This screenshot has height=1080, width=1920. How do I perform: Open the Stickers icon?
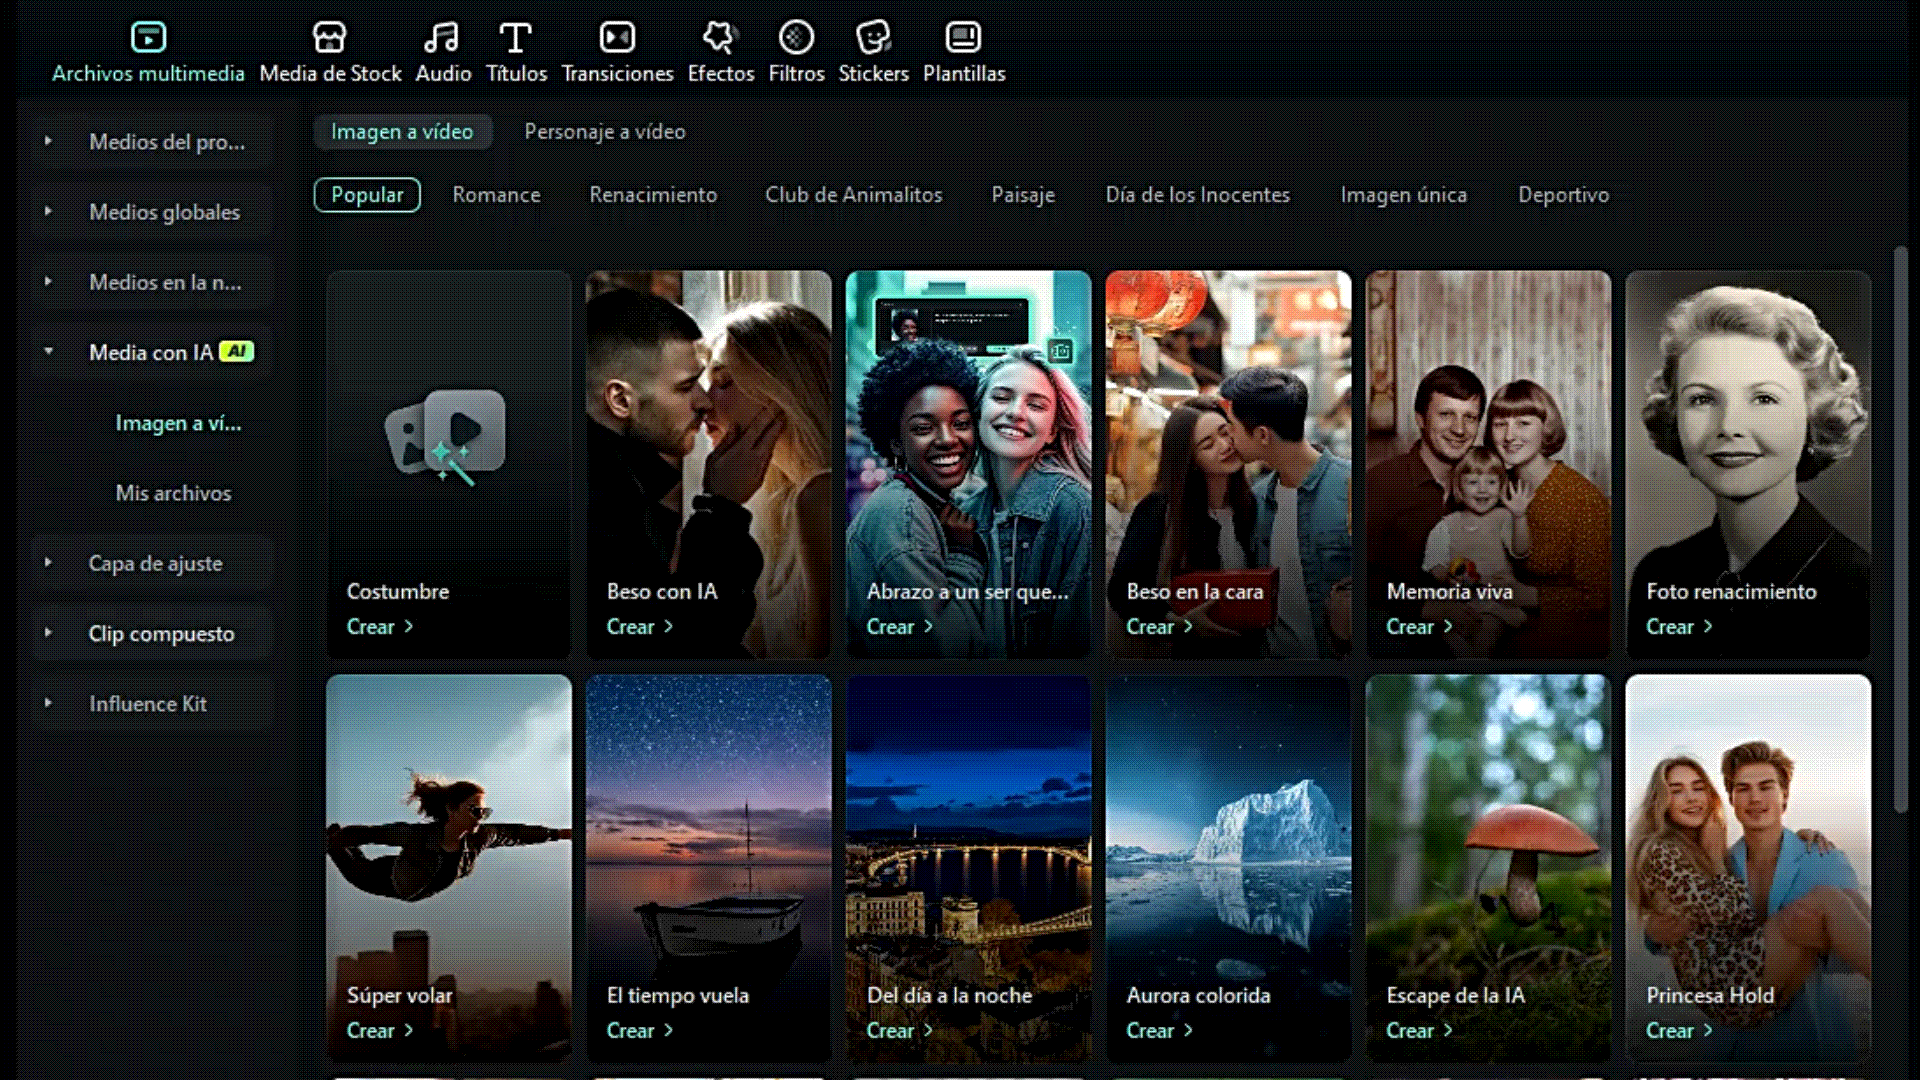pos(873,38)
